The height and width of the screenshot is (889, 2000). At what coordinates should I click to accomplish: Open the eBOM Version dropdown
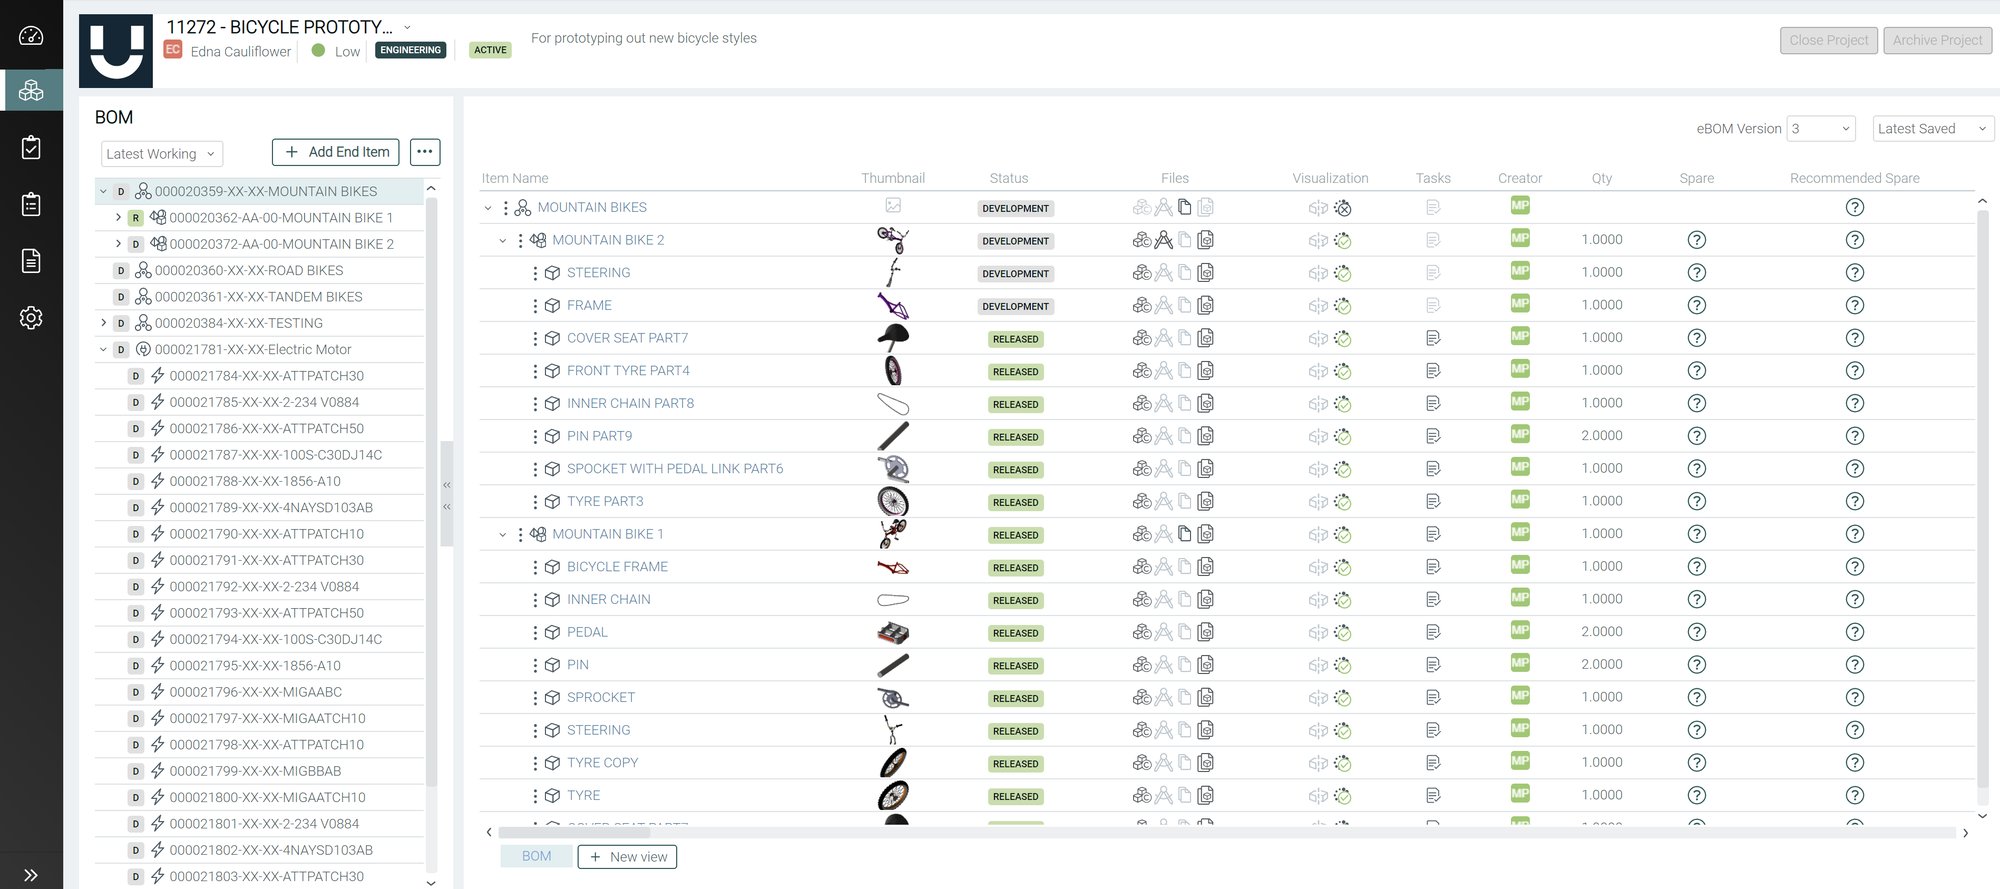click(x=1821, y=128)
